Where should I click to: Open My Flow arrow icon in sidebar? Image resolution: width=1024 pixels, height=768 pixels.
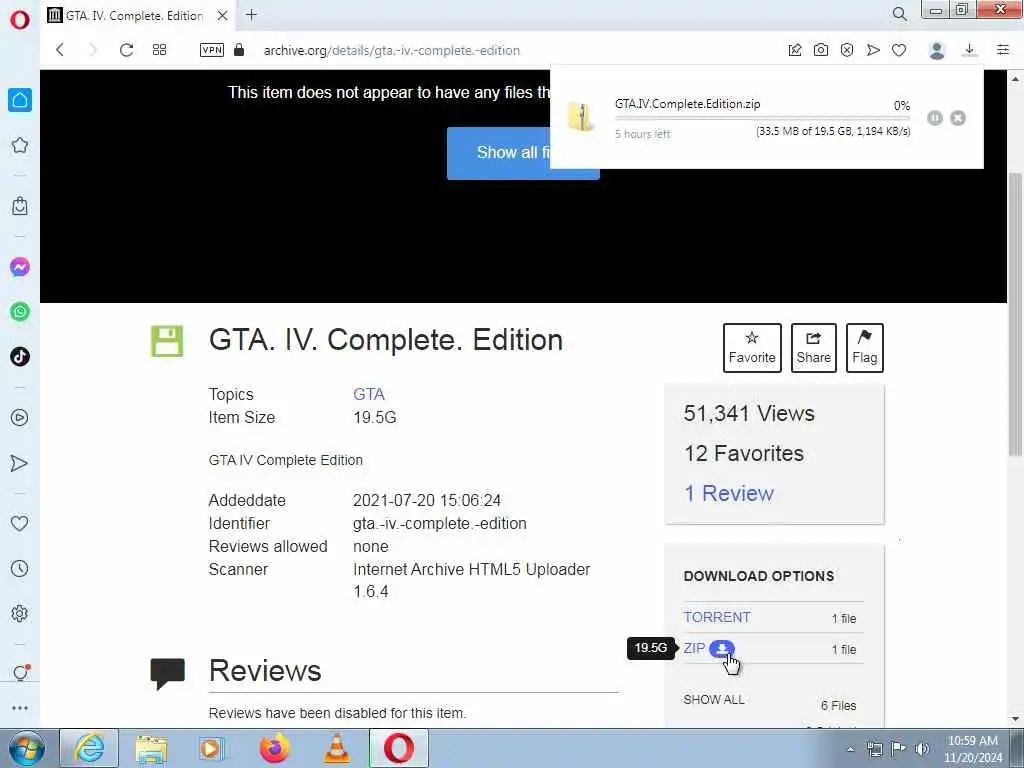pyautogui.click(x=20, y=463)
